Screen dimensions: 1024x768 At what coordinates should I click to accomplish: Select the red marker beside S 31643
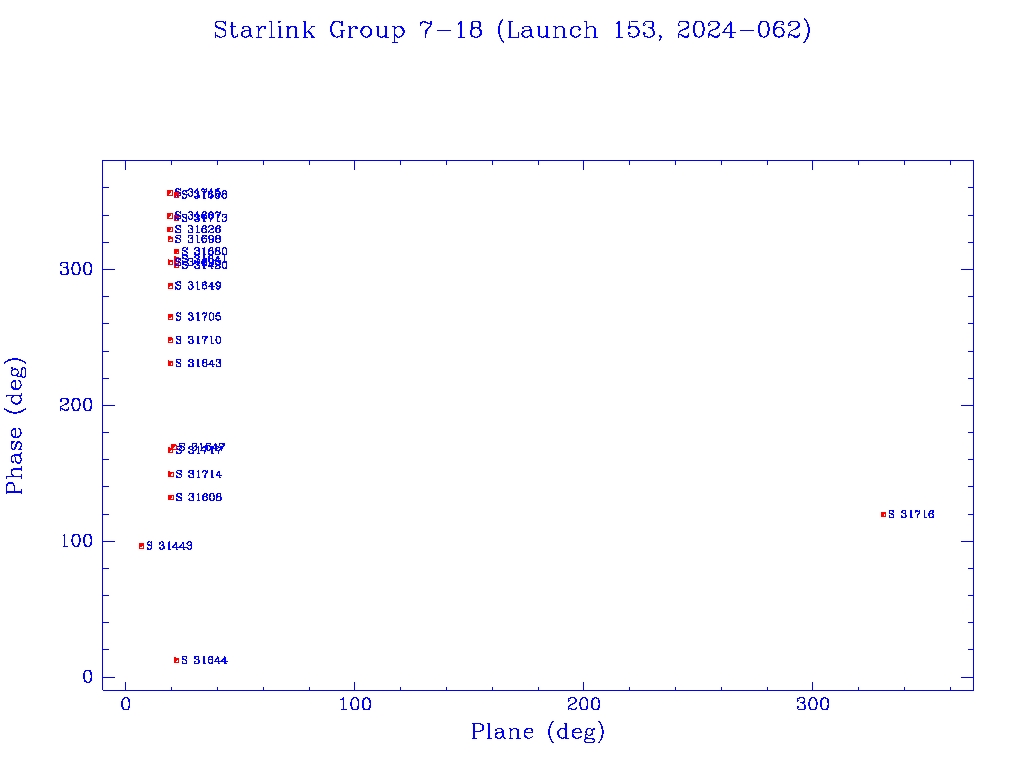coord(170,364)
